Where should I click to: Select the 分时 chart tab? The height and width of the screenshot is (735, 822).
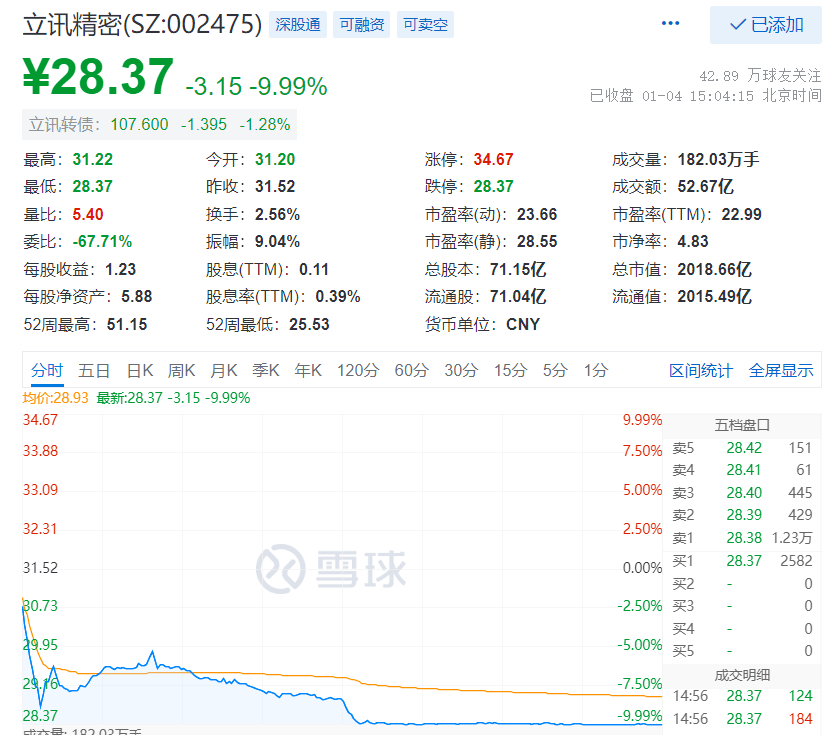coord(47,370)
